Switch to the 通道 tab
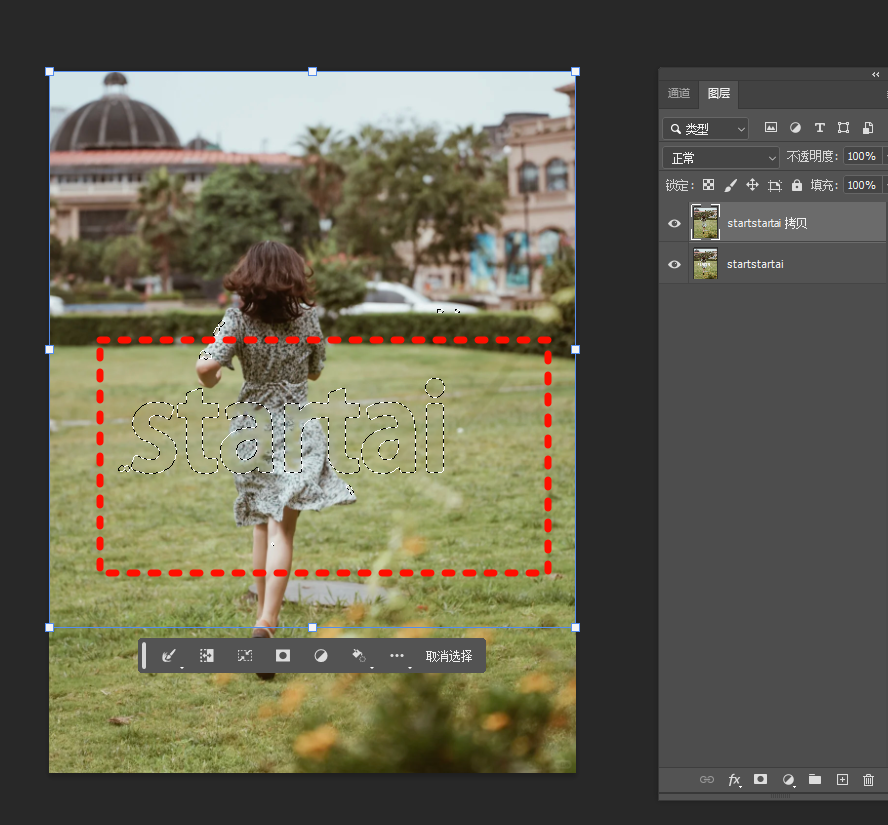This screenshot has height=825, width=888. (679, 93)
